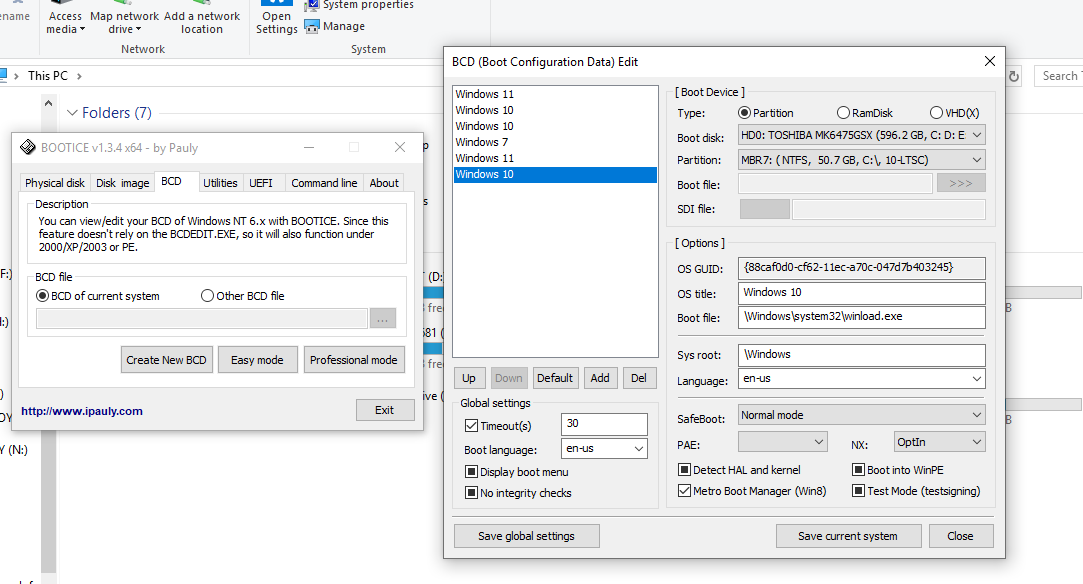Open the Language dropdown in Options
The width and height of the screenshot is (1083, 584).
(x=861, y=378)
